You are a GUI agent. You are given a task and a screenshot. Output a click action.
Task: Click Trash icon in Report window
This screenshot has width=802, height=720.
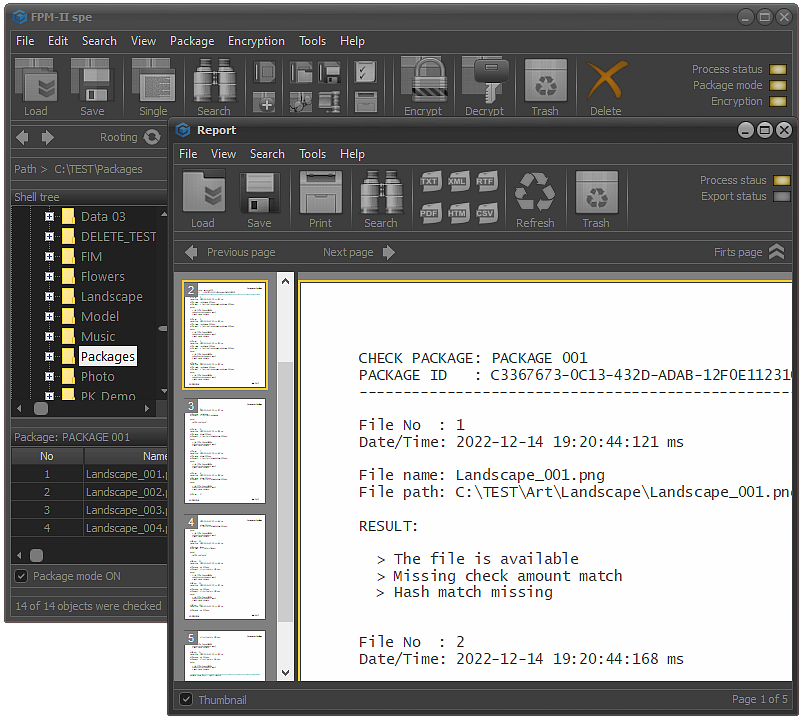click(596, 192)
